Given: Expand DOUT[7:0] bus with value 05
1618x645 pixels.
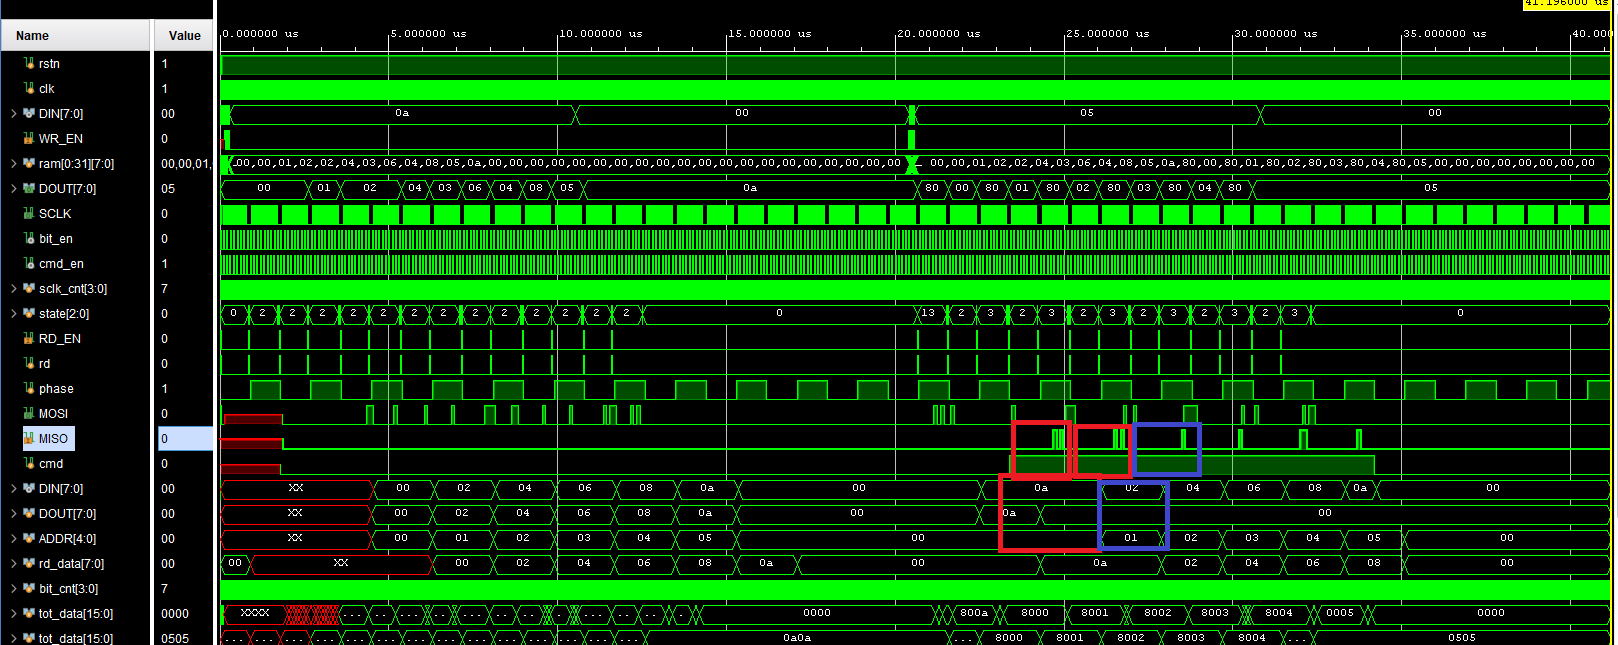Looking at the screenshot, I should [13, 188].
